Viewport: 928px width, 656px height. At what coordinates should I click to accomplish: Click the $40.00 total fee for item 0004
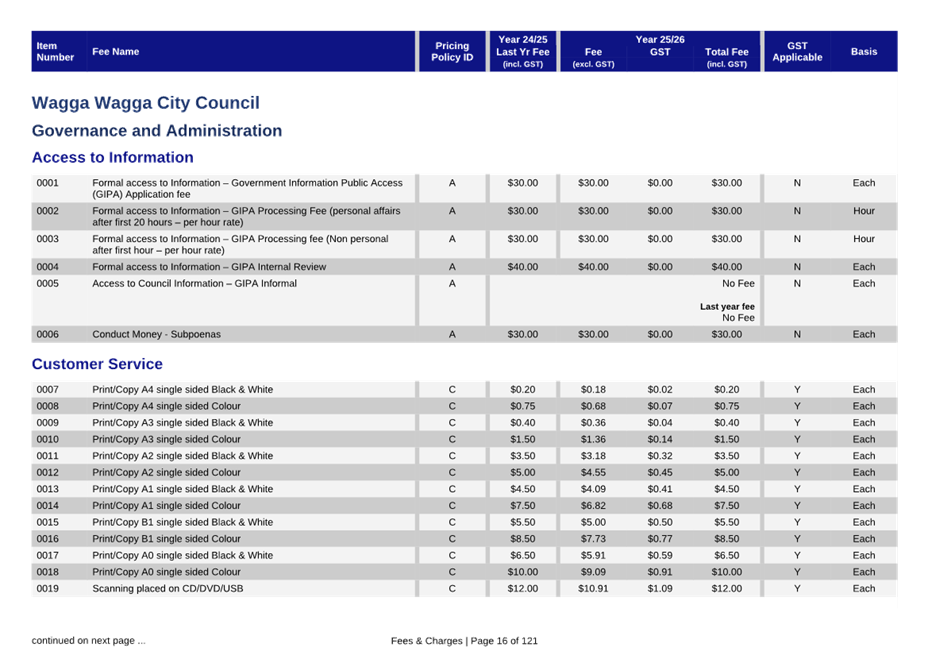(x=727, y=267)
